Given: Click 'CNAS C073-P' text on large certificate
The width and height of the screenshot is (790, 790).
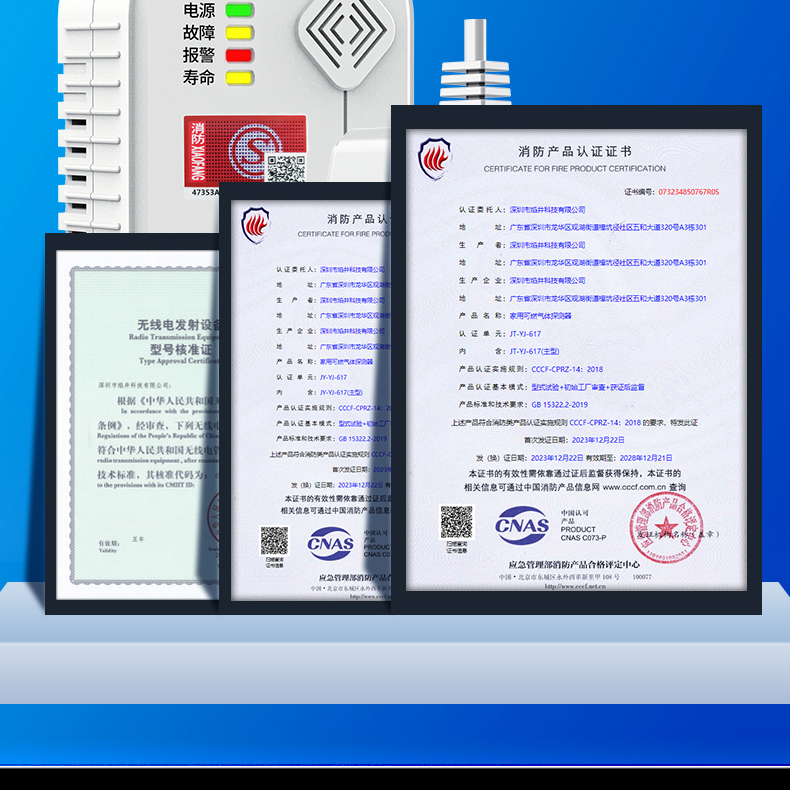Looking at the screenshot, I should point(583,538).
